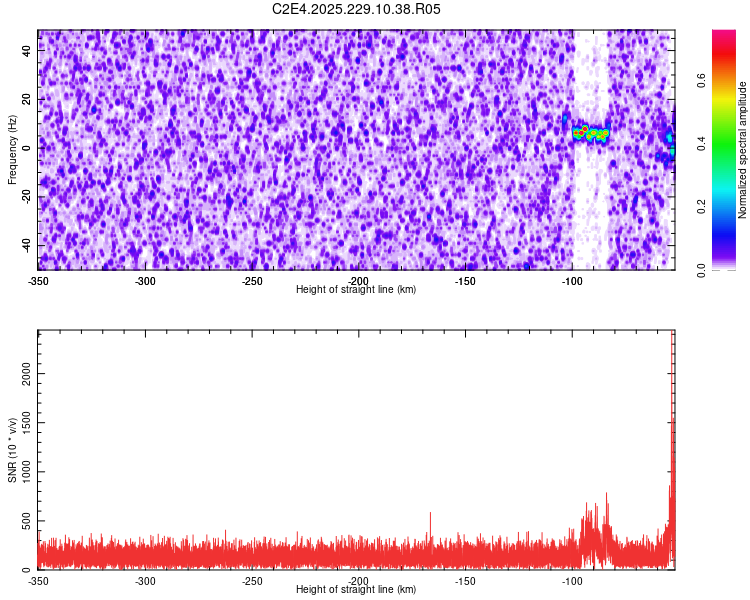
Task: Click the Normalized spectral amplitude colorbar label
Action: pos(742,150)
